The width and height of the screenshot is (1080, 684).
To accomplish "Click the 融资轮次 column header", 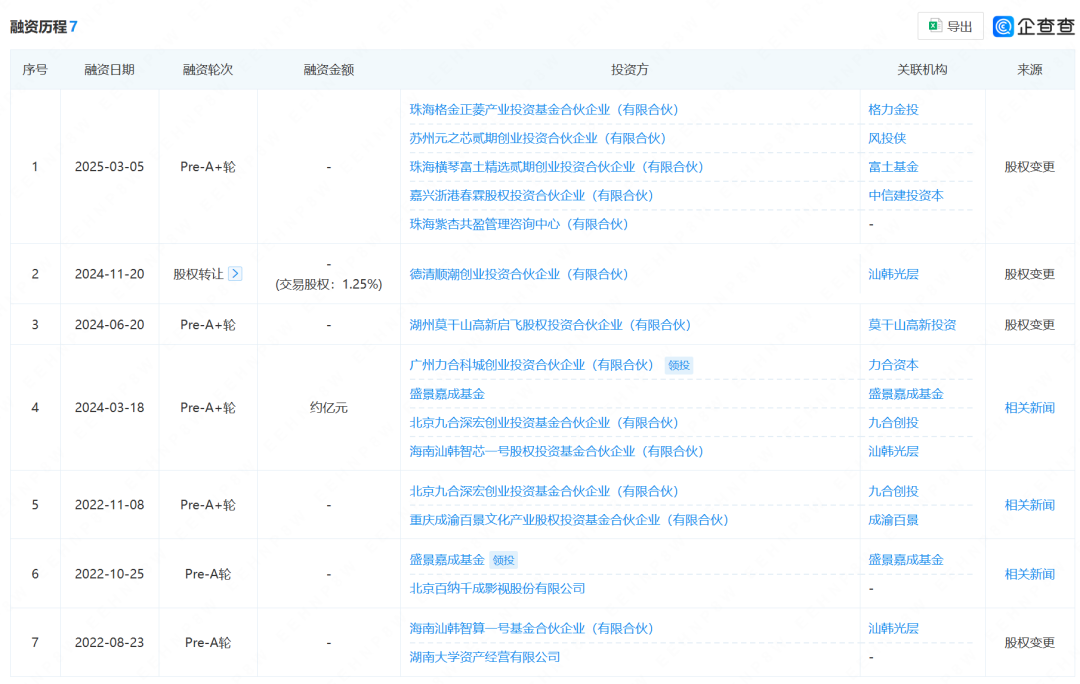I will coord(208,70).
